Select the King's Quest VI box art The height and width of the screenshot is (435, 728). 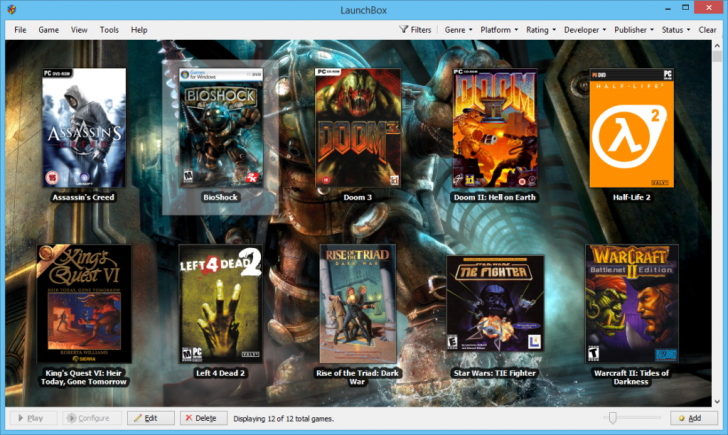pos(84,304)
